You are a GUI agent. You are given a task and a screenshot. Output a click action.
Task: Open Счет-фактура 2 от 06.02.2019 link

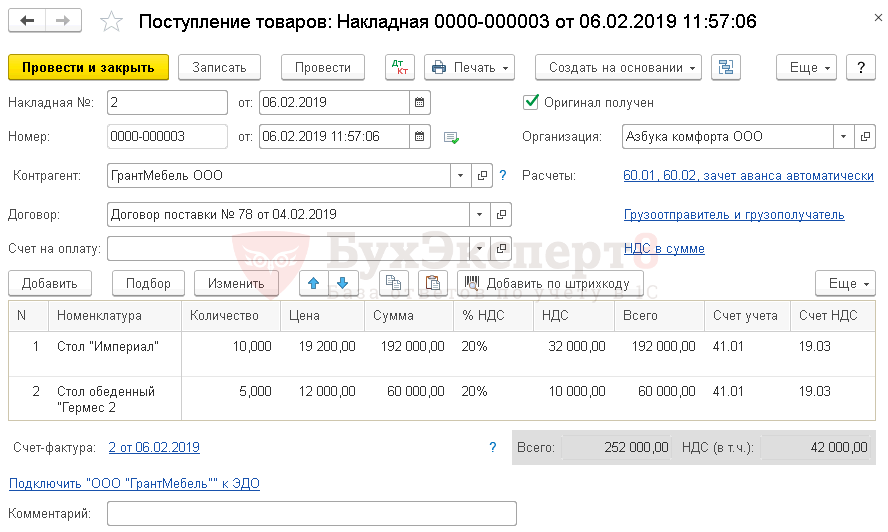click(x=154, y=448)
